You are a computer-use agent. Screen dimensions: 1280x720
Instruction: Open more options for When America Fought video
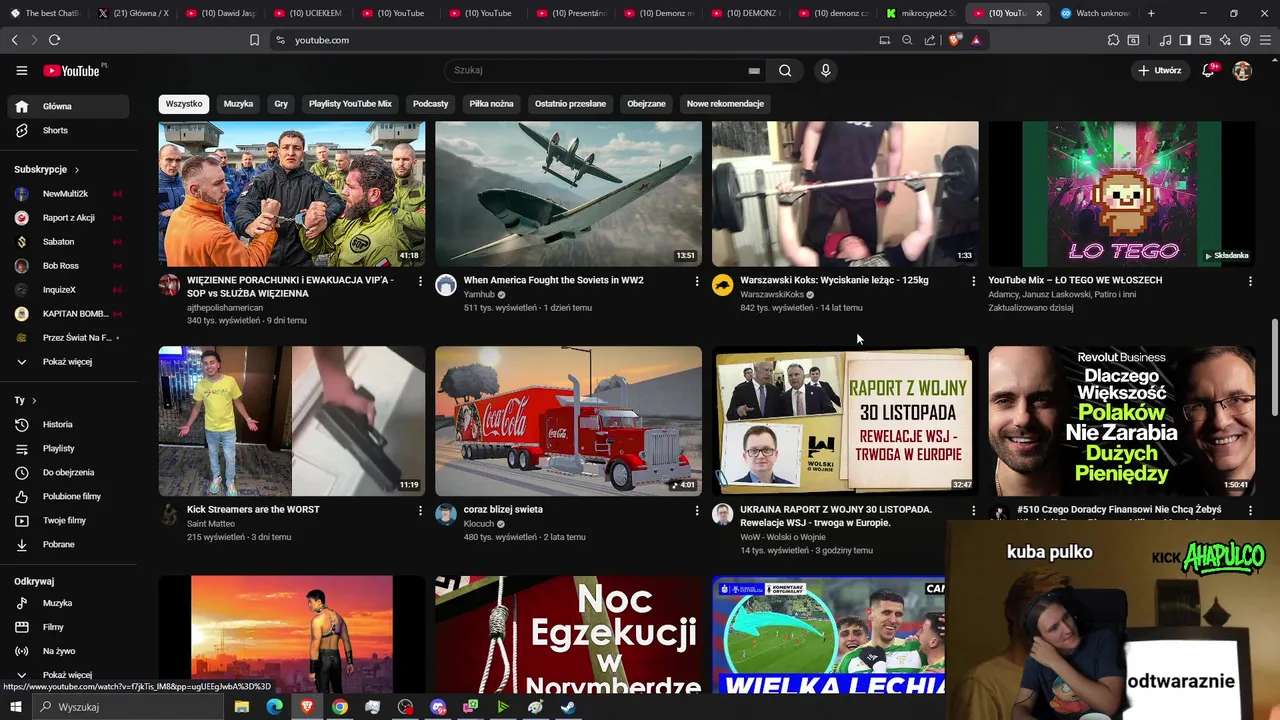tap(697, 282)
